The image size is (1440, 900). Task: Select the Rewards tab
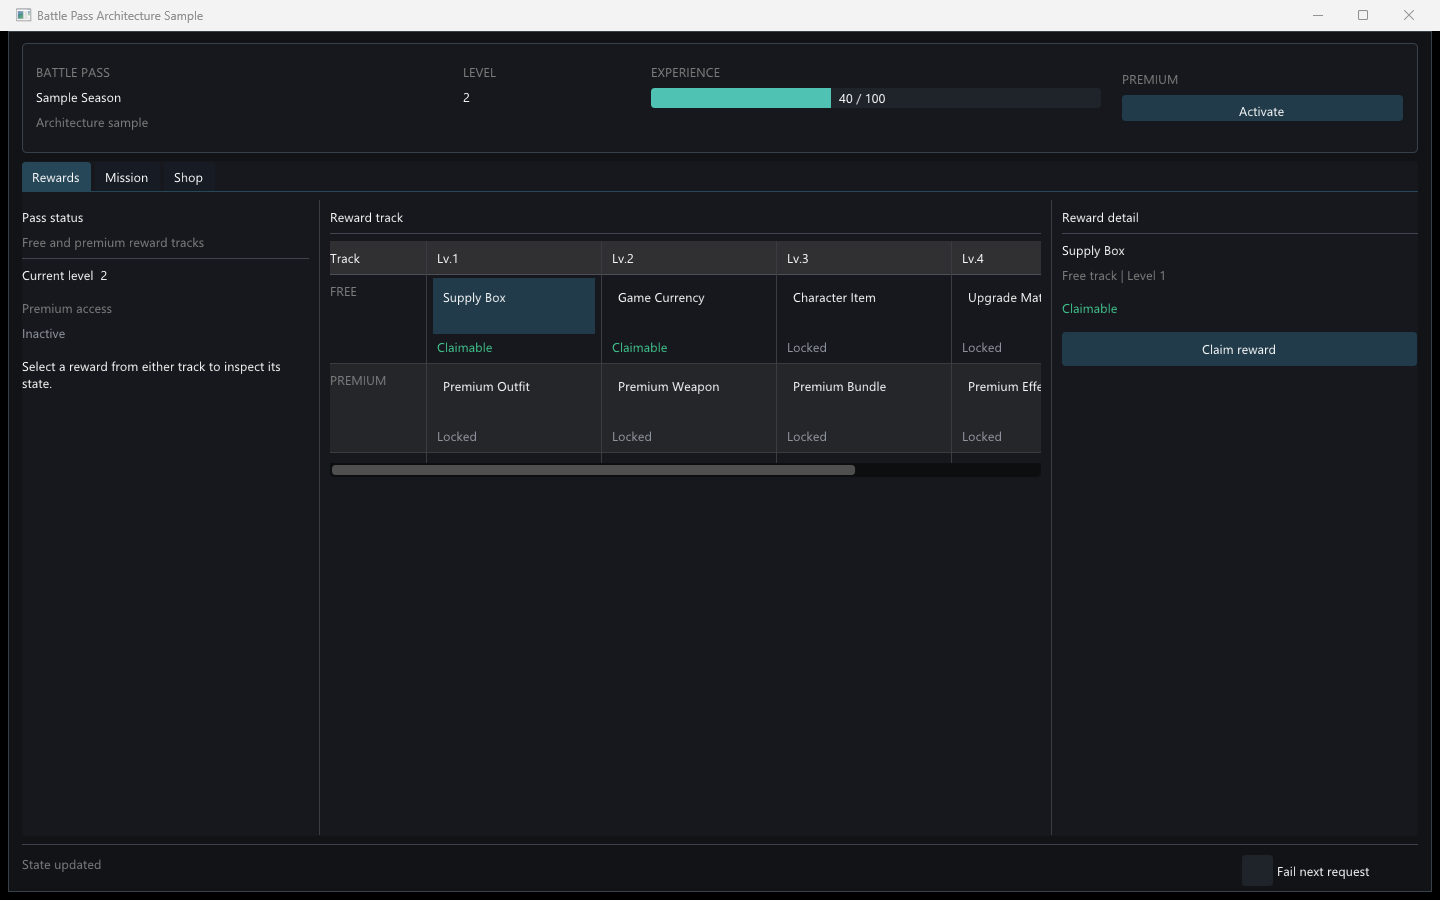56,177
